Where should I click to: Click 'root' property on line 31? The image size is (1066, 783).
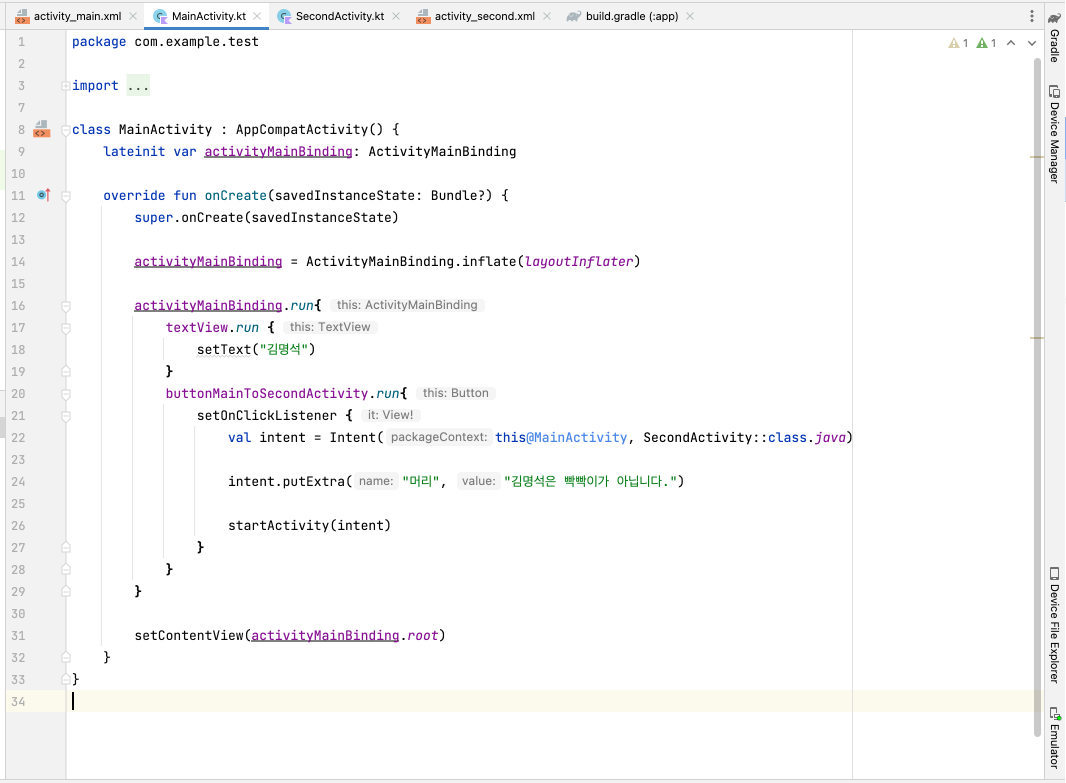422,636
